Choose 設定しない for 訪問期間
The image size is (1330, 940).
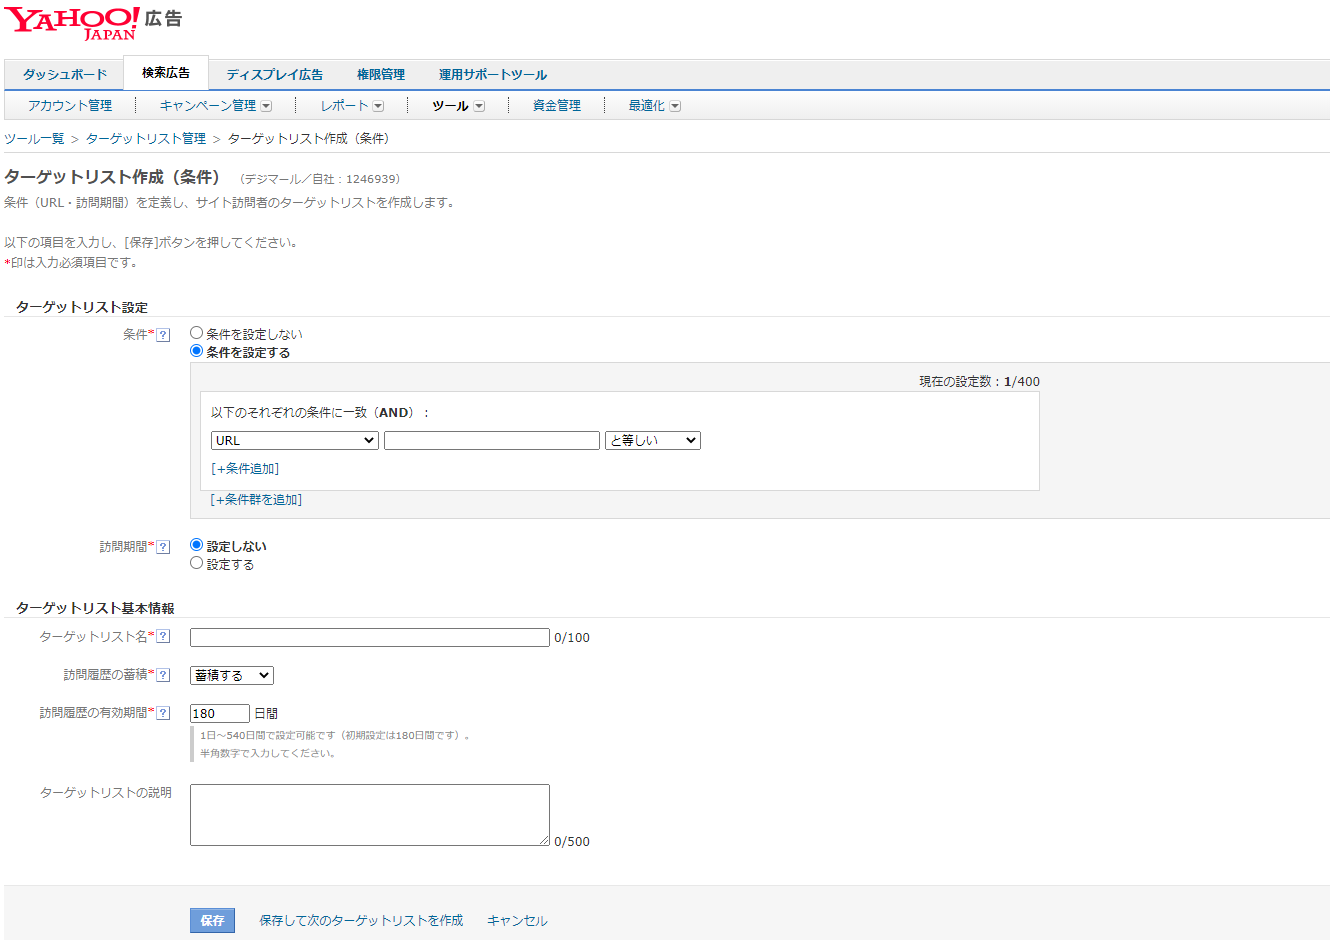(196, 545)
